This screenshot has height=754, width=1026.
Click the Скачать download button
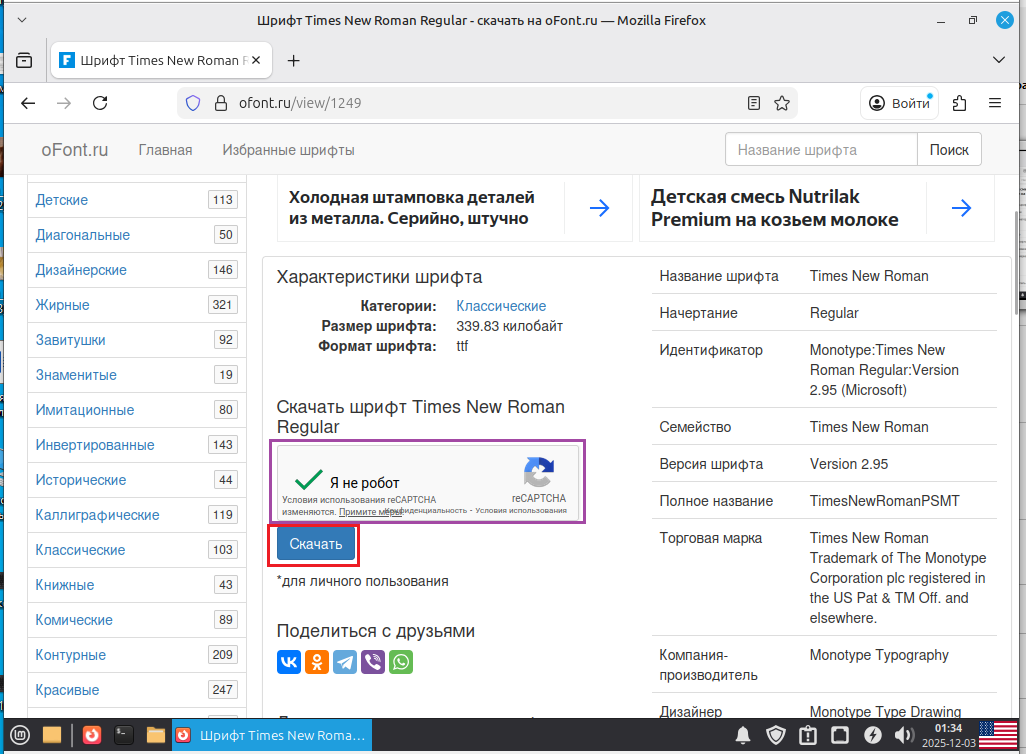[315, 544]
